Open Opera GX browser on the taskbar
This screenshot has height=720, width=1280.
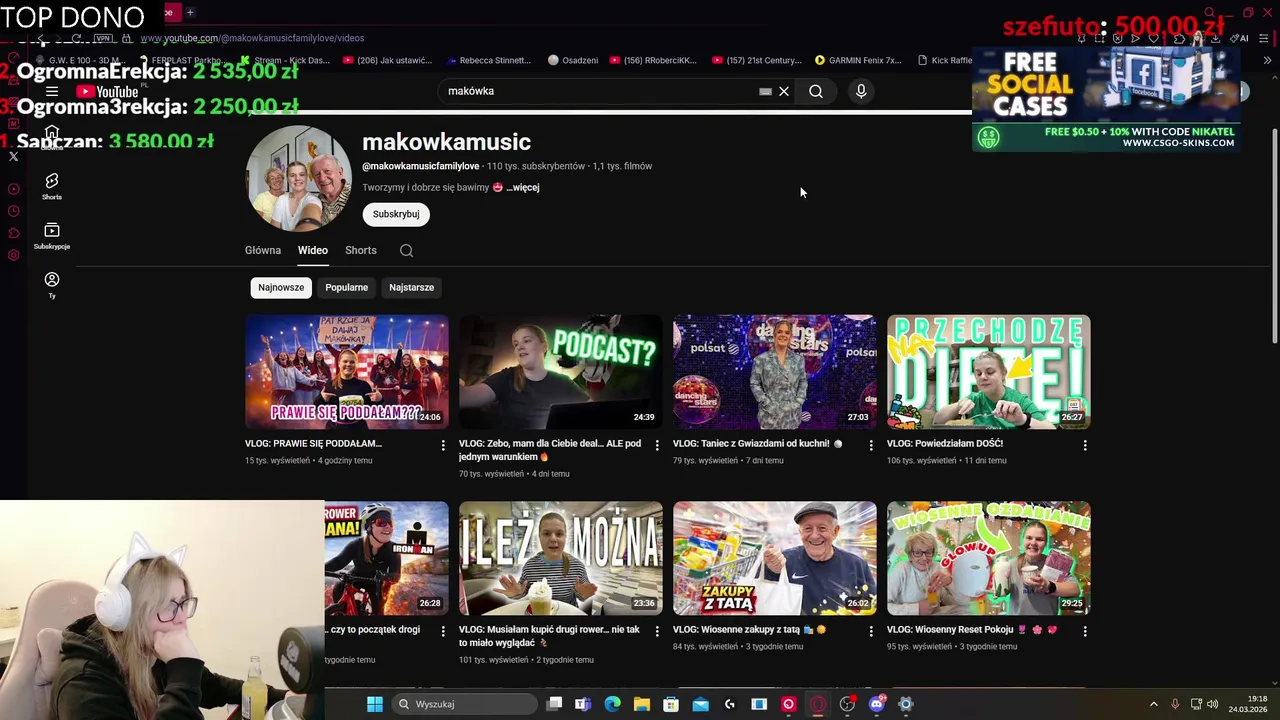tap(818, 704)
